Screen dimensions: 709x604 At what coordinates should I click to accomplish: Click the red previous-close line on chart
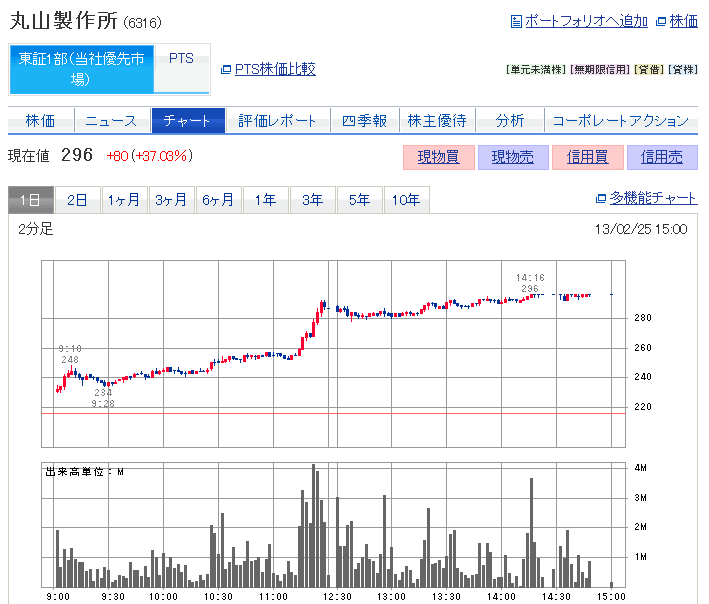pos(333,413)
